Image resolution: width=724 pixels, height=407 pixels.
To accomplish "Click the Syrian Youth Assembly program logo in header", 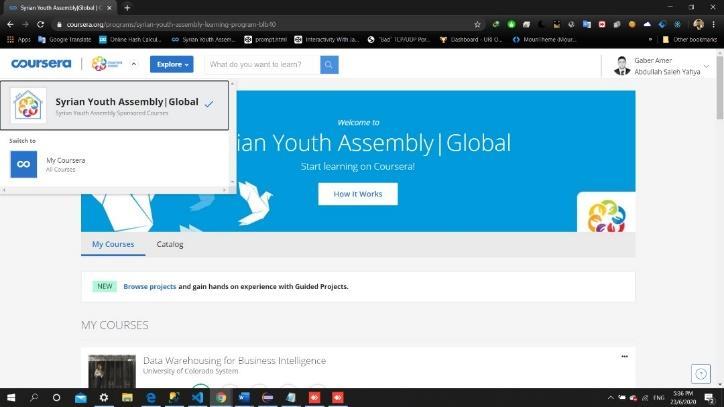I will pos(107,64).
